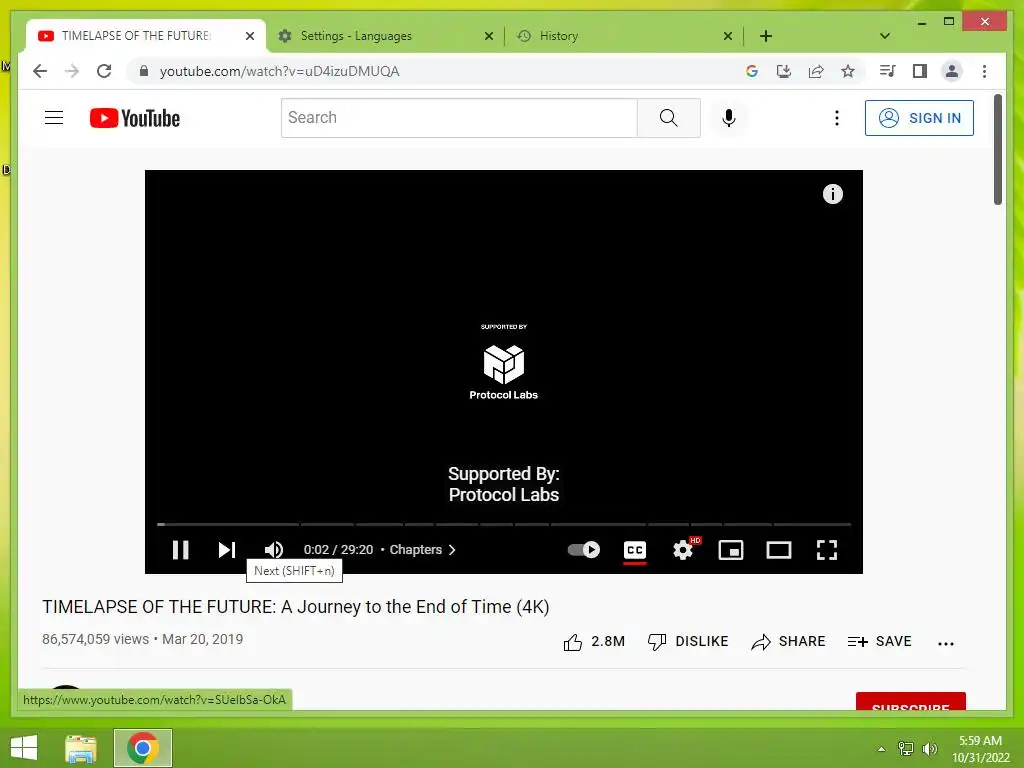Bookmark this page with the star
The image size is (1024, 768).
[848, 71]
